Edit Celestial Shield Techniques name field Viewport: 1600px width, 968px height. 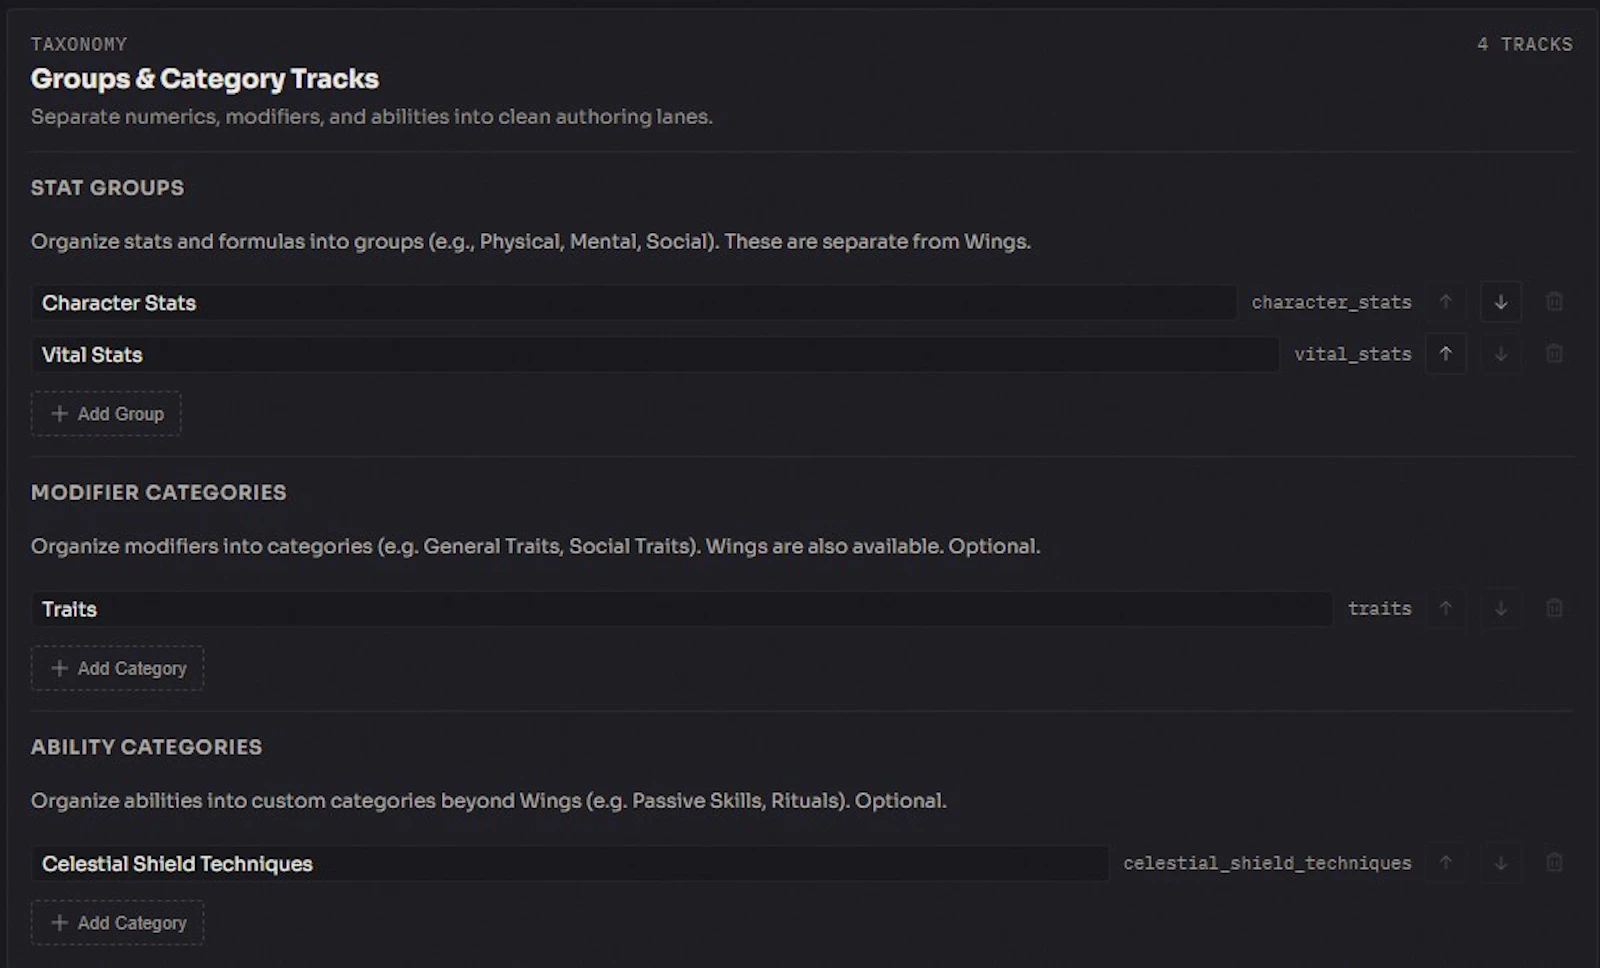coord(570,864)
